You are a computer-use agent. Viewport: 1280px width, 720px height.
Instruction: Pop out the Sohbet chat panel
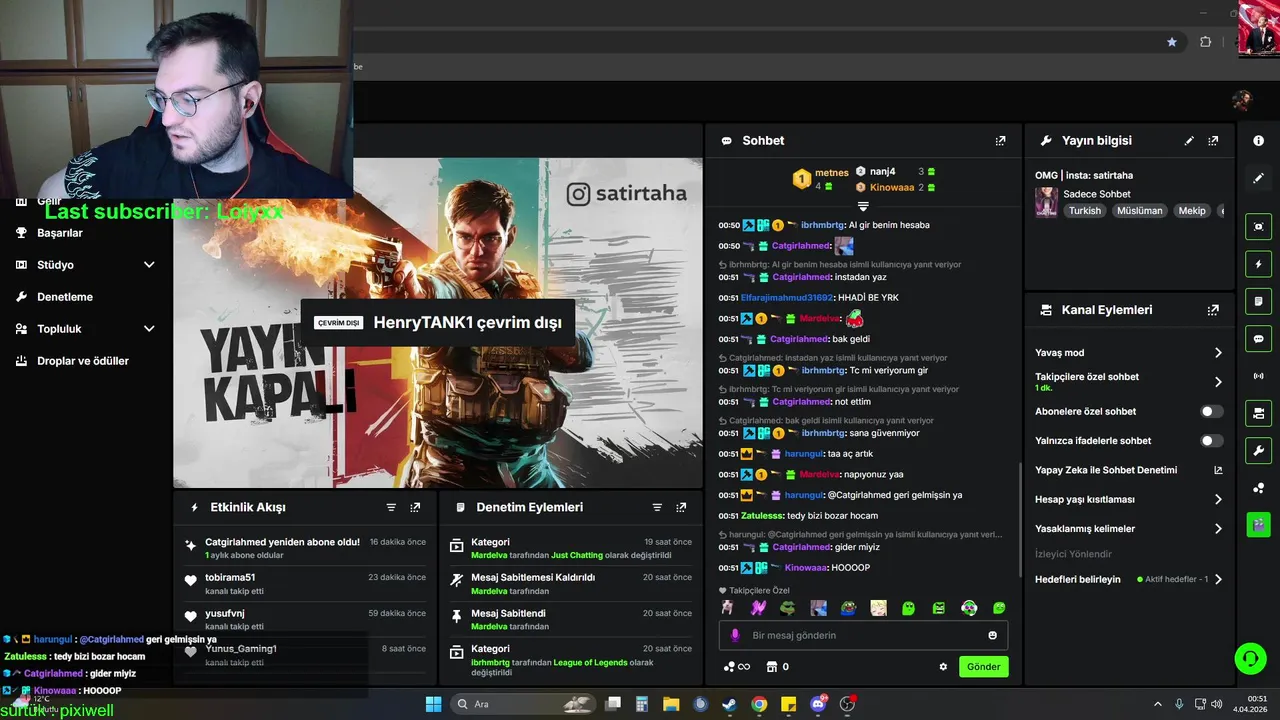pyautogui.click(x=1000, y=141)
